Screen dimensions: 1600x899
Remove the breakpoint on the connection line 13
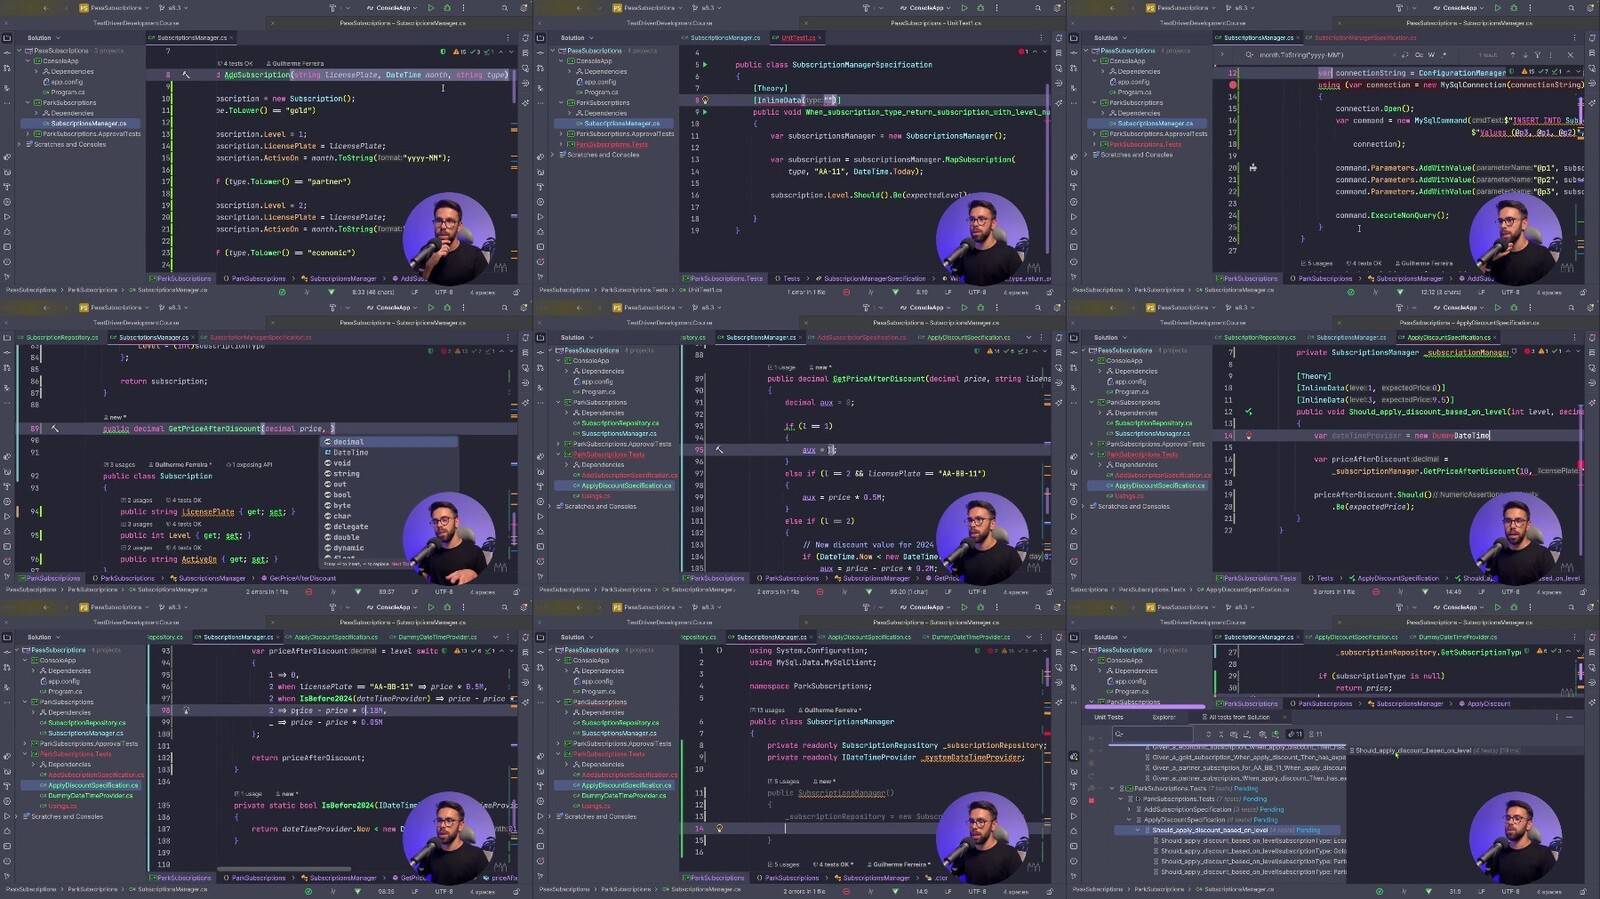point(1233,85)
